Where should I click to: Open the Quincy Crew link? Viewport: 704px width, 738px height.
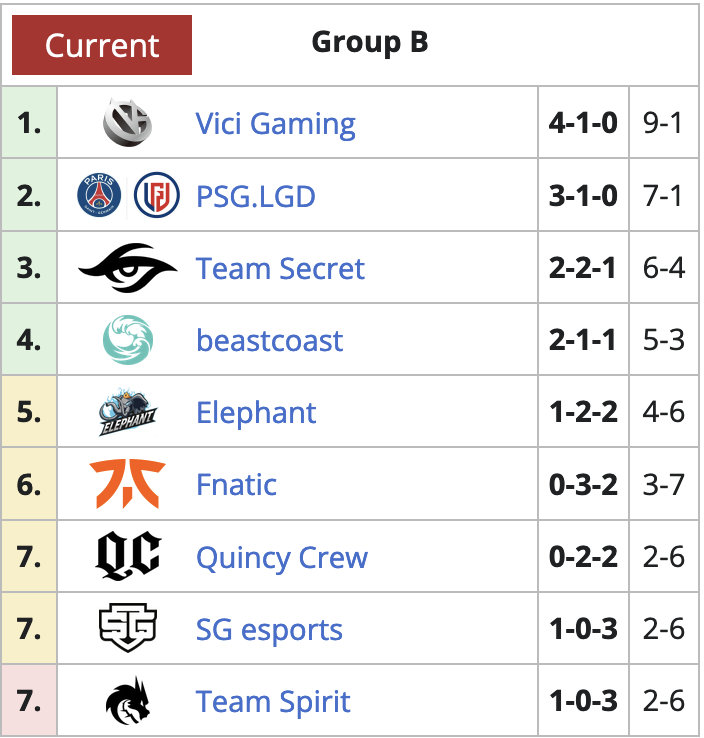(x=282, y=558)
